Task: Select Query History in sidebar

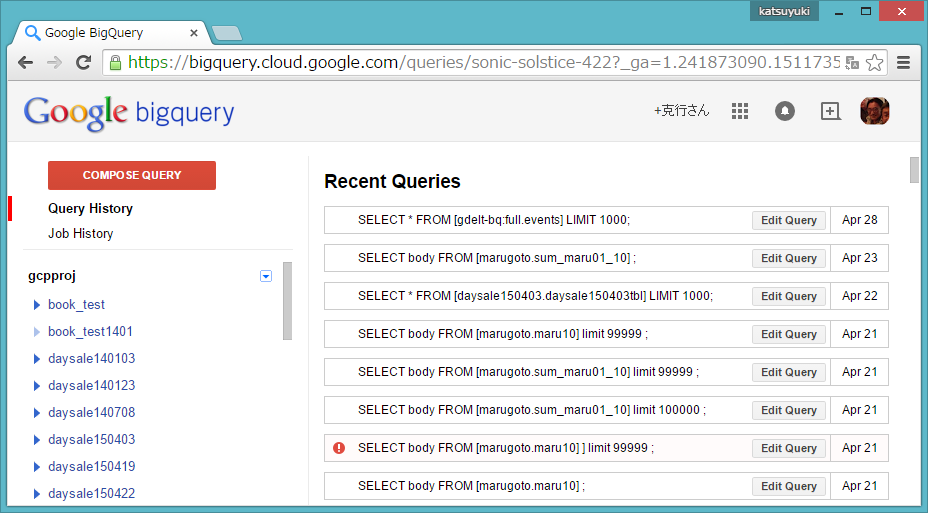Action: (91, 208)
